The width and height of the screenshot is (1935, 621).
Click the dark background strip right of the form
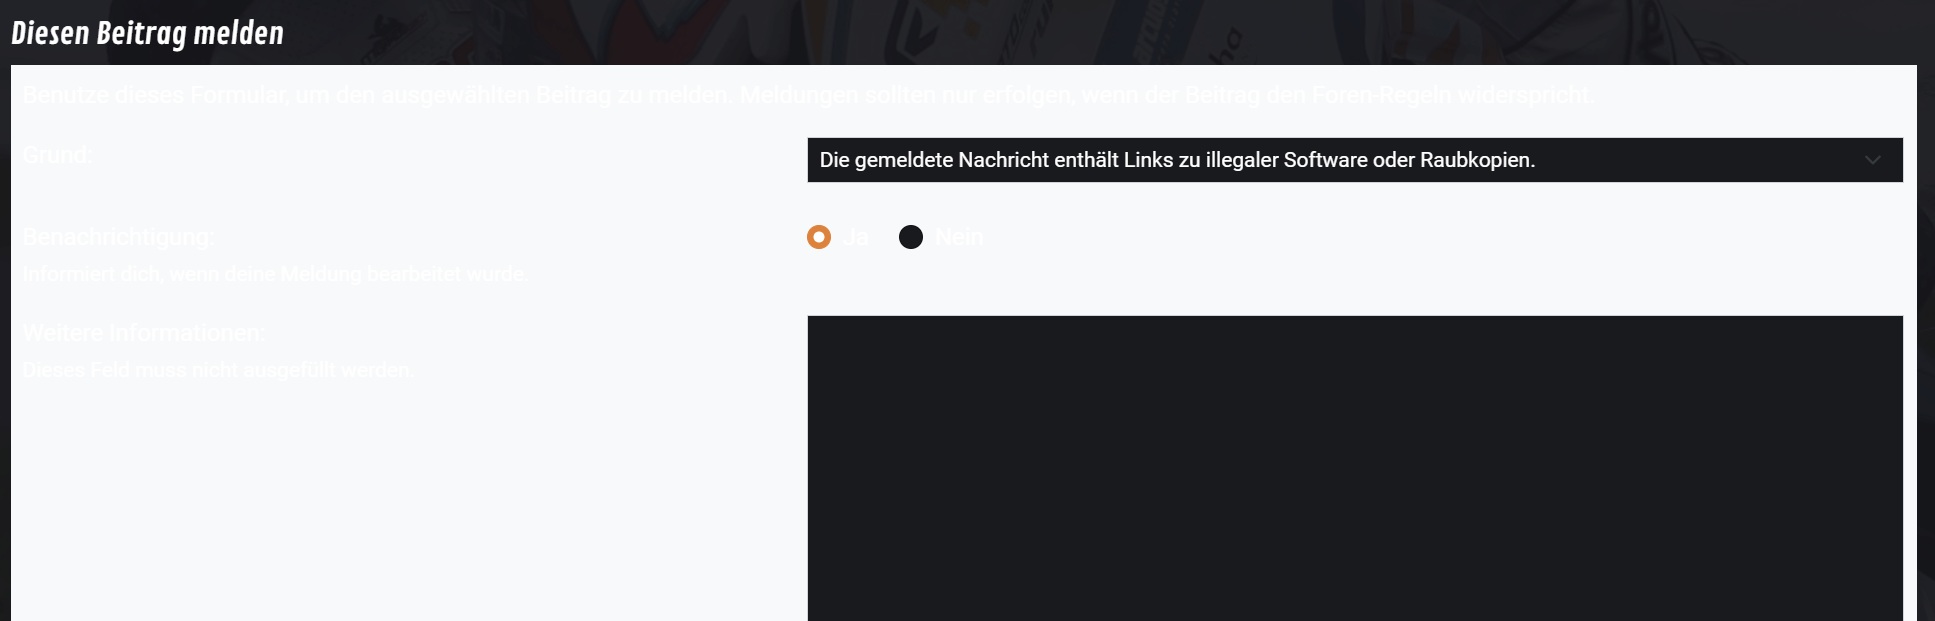tap(1926, 340)
